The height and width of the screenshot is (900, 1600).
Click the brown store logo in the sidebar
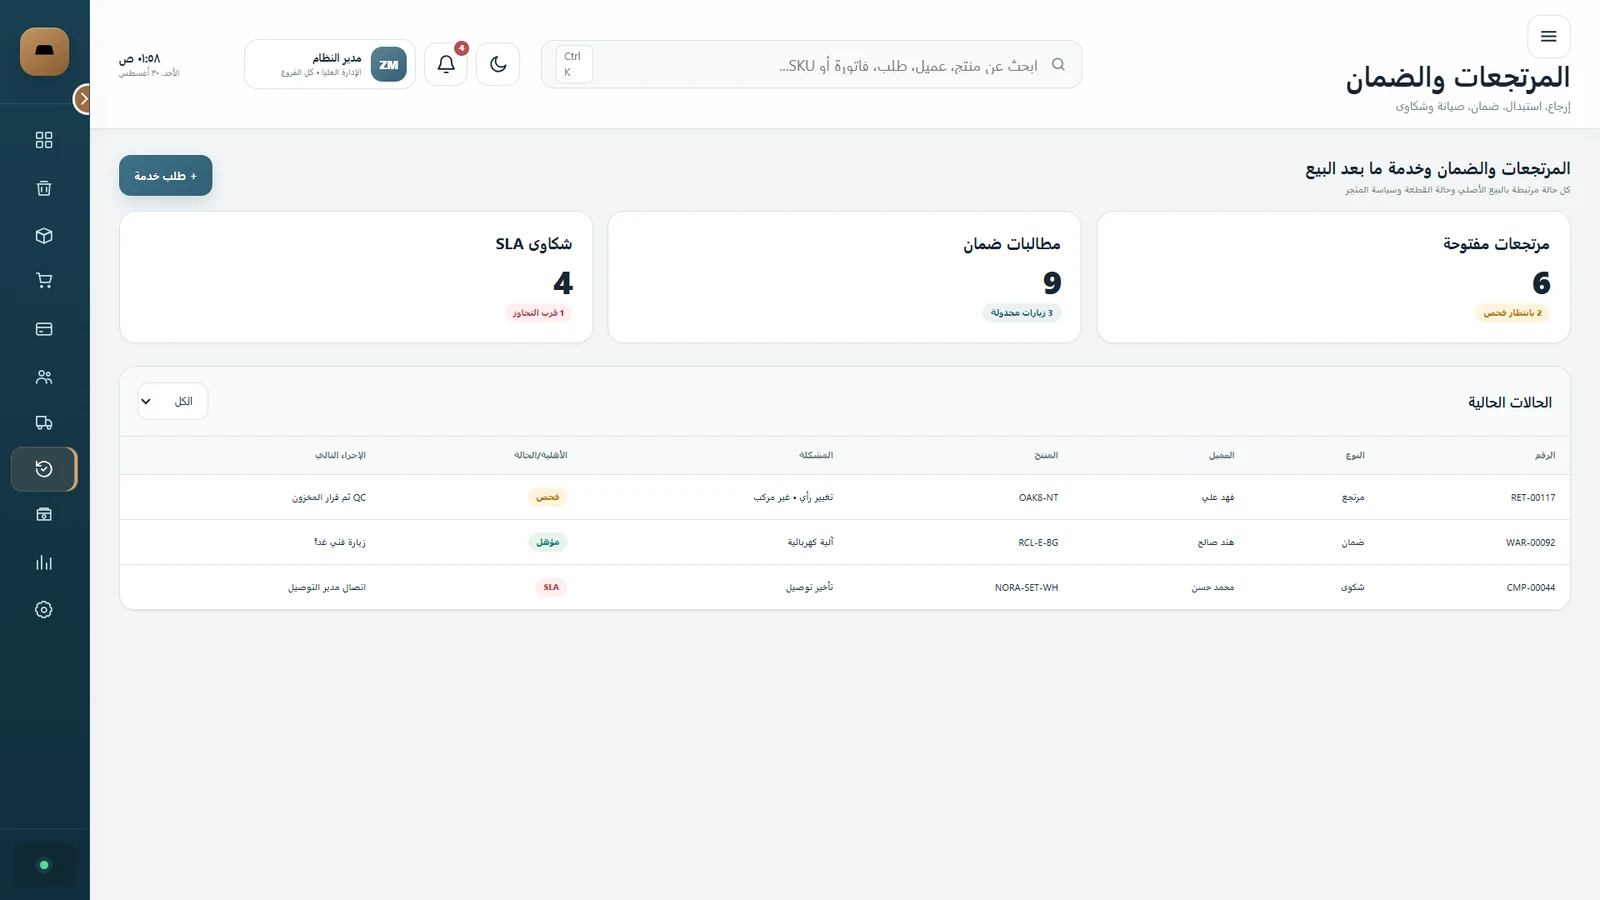(x=44, y=52)
